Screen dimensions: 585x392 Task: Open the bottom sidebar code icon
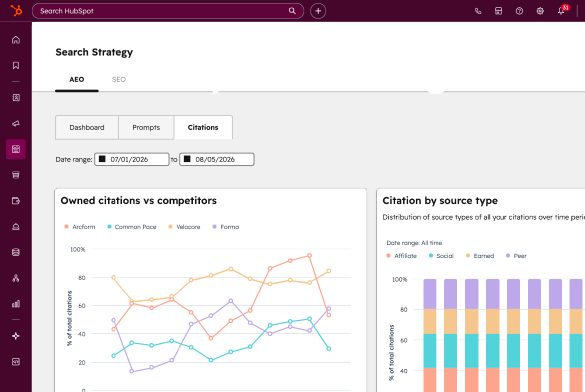[x=16, y=362]
